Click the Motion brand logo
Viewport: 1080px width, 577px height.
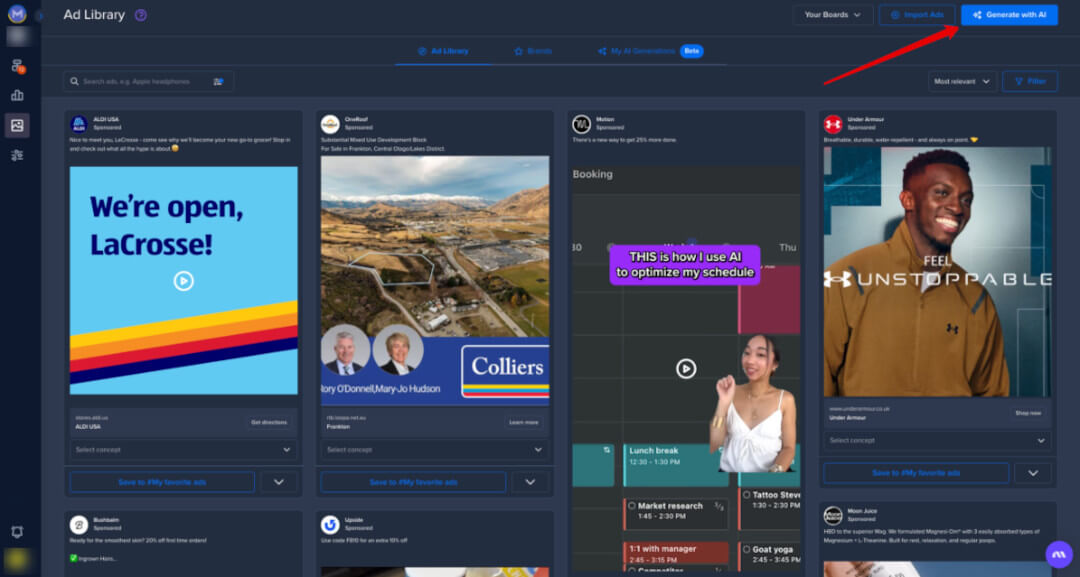click(x=581, y=124)
